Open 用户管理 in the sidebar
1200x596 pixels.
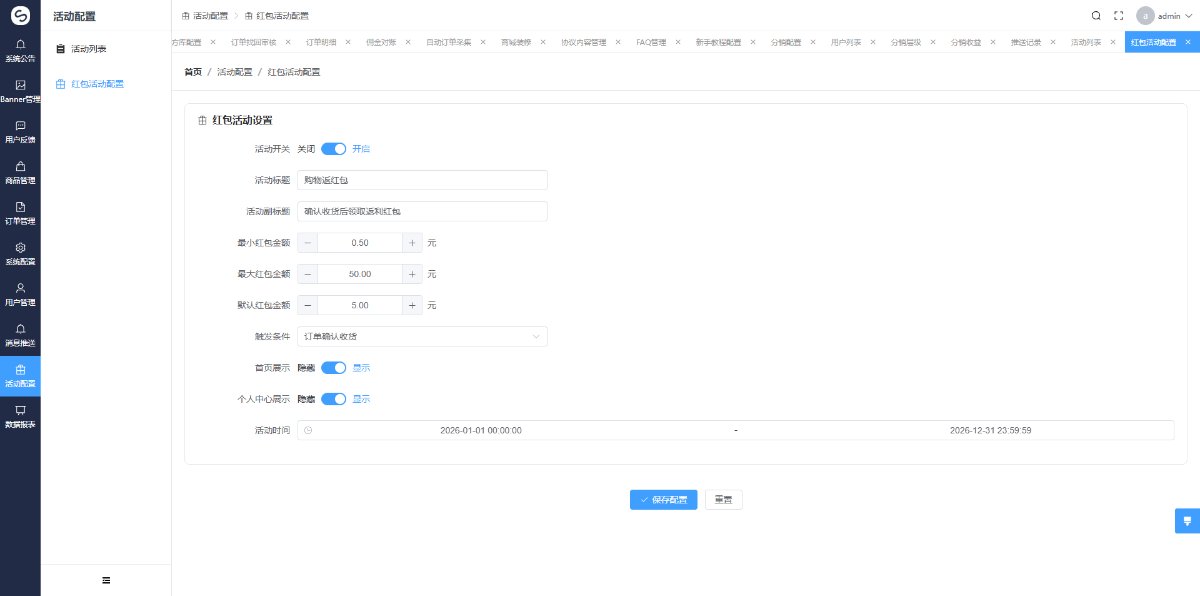20,294
